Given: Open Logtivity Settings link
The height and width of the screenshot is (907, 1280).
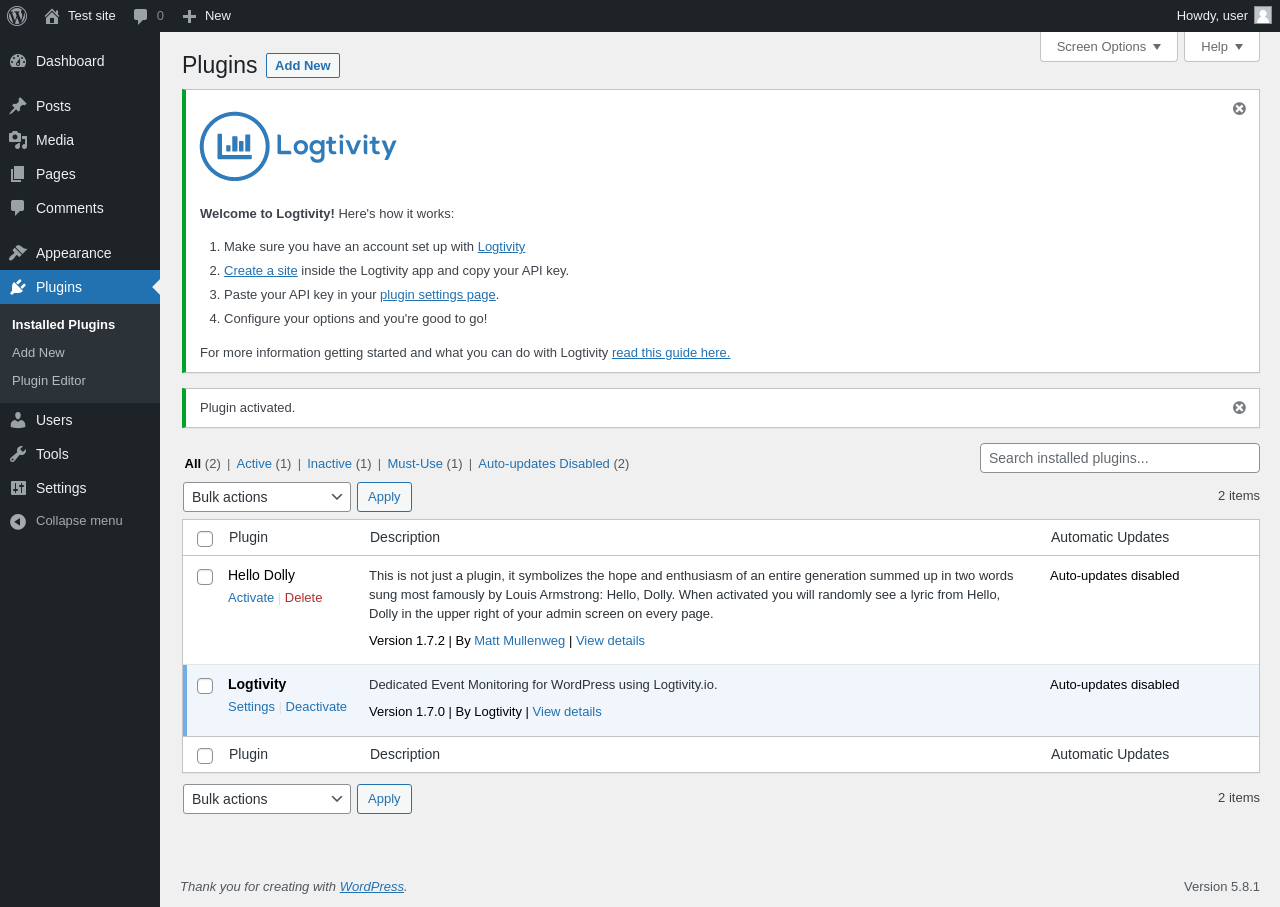Looking at the screenshot, I should (x=251, y=707).
